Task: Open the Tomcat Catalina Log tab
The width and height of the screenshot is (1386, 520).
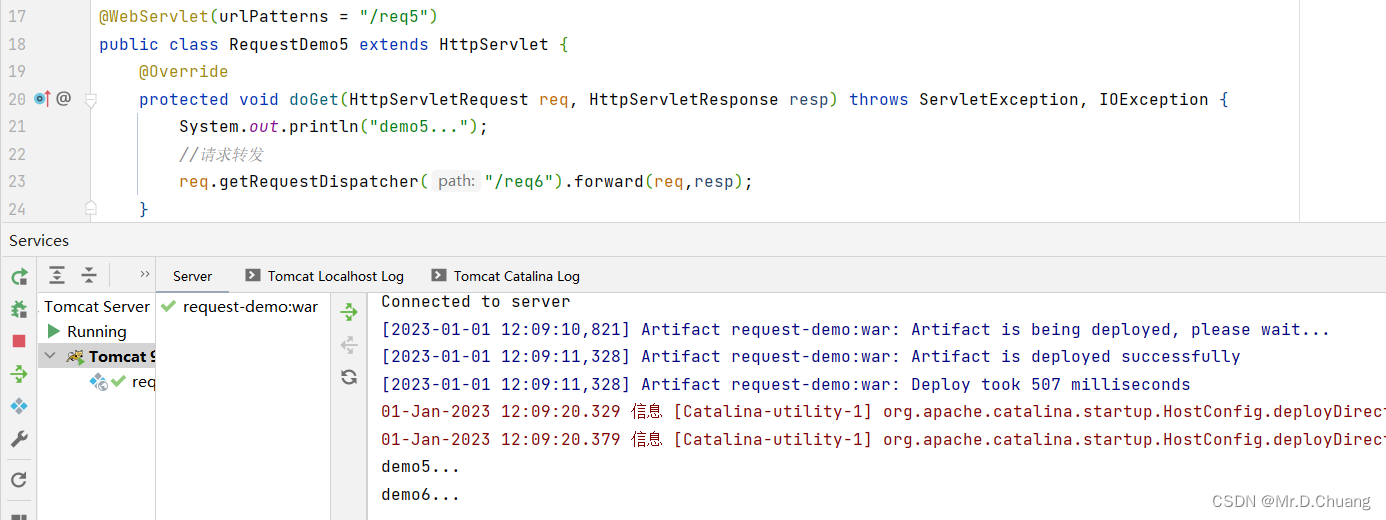Action: point(516,276)
